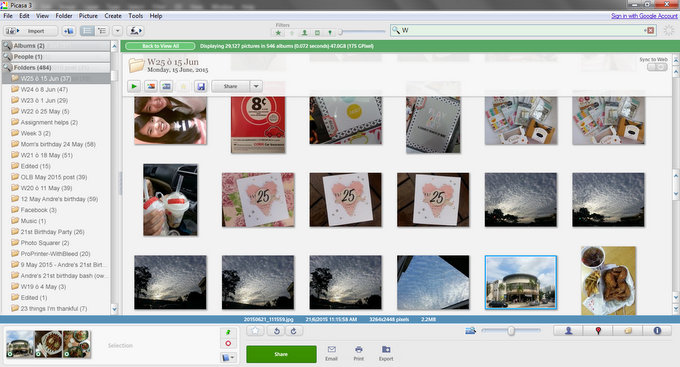The image size is (680, 367).
Task: Toggle the faces only filter
Action: pos(304,33)
